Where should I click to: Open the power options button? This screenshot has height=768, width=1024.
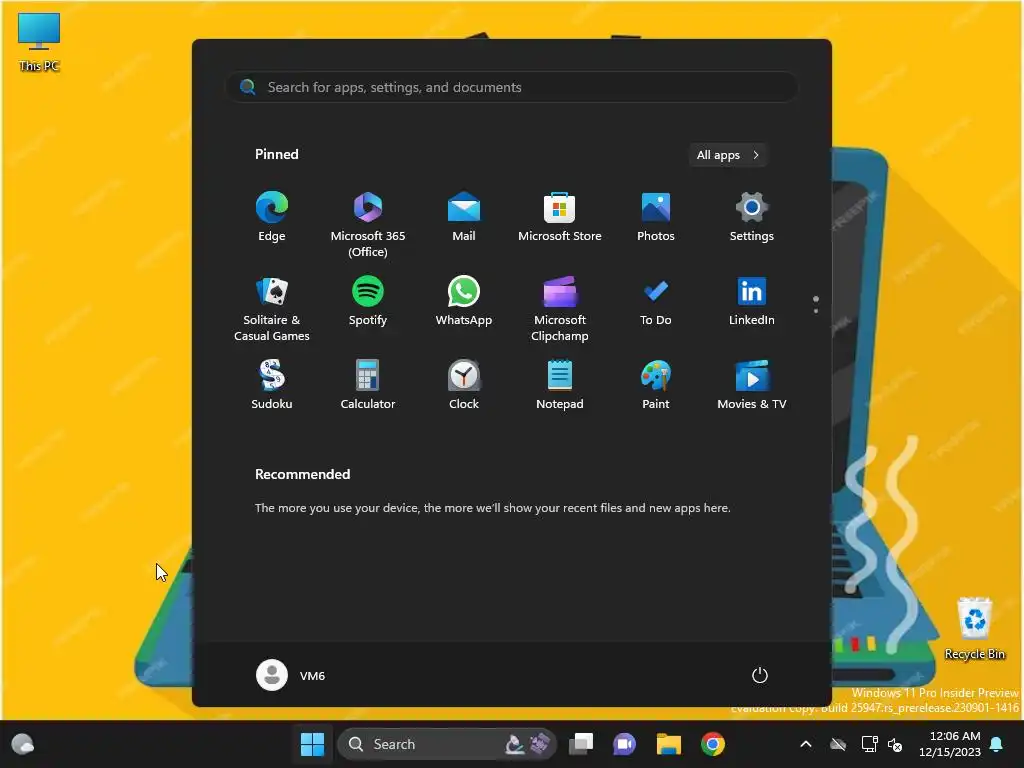(760, 675)
